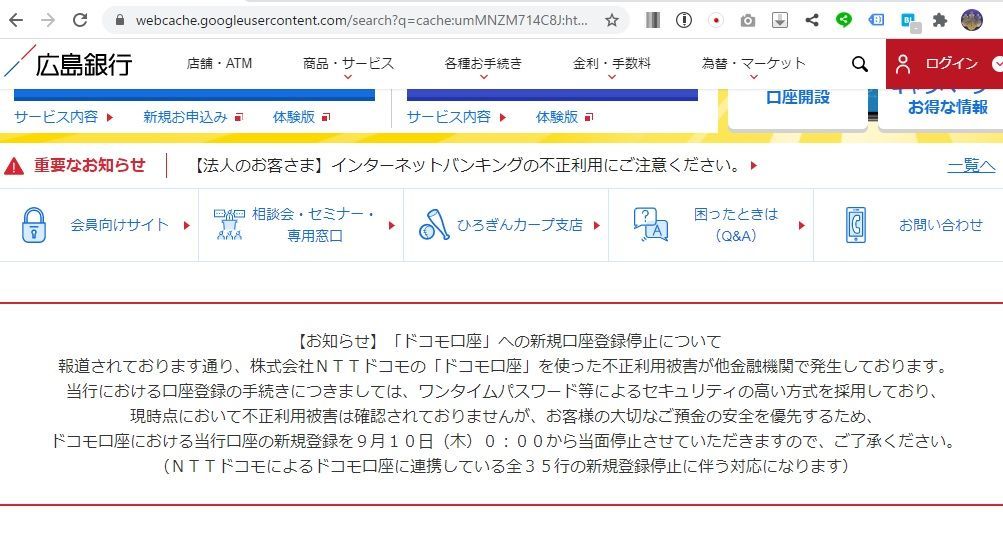The image size is (1003, 539).
Task: Go back using the browser back arrow
Action: pyautogui.click(x=16, y=20)
